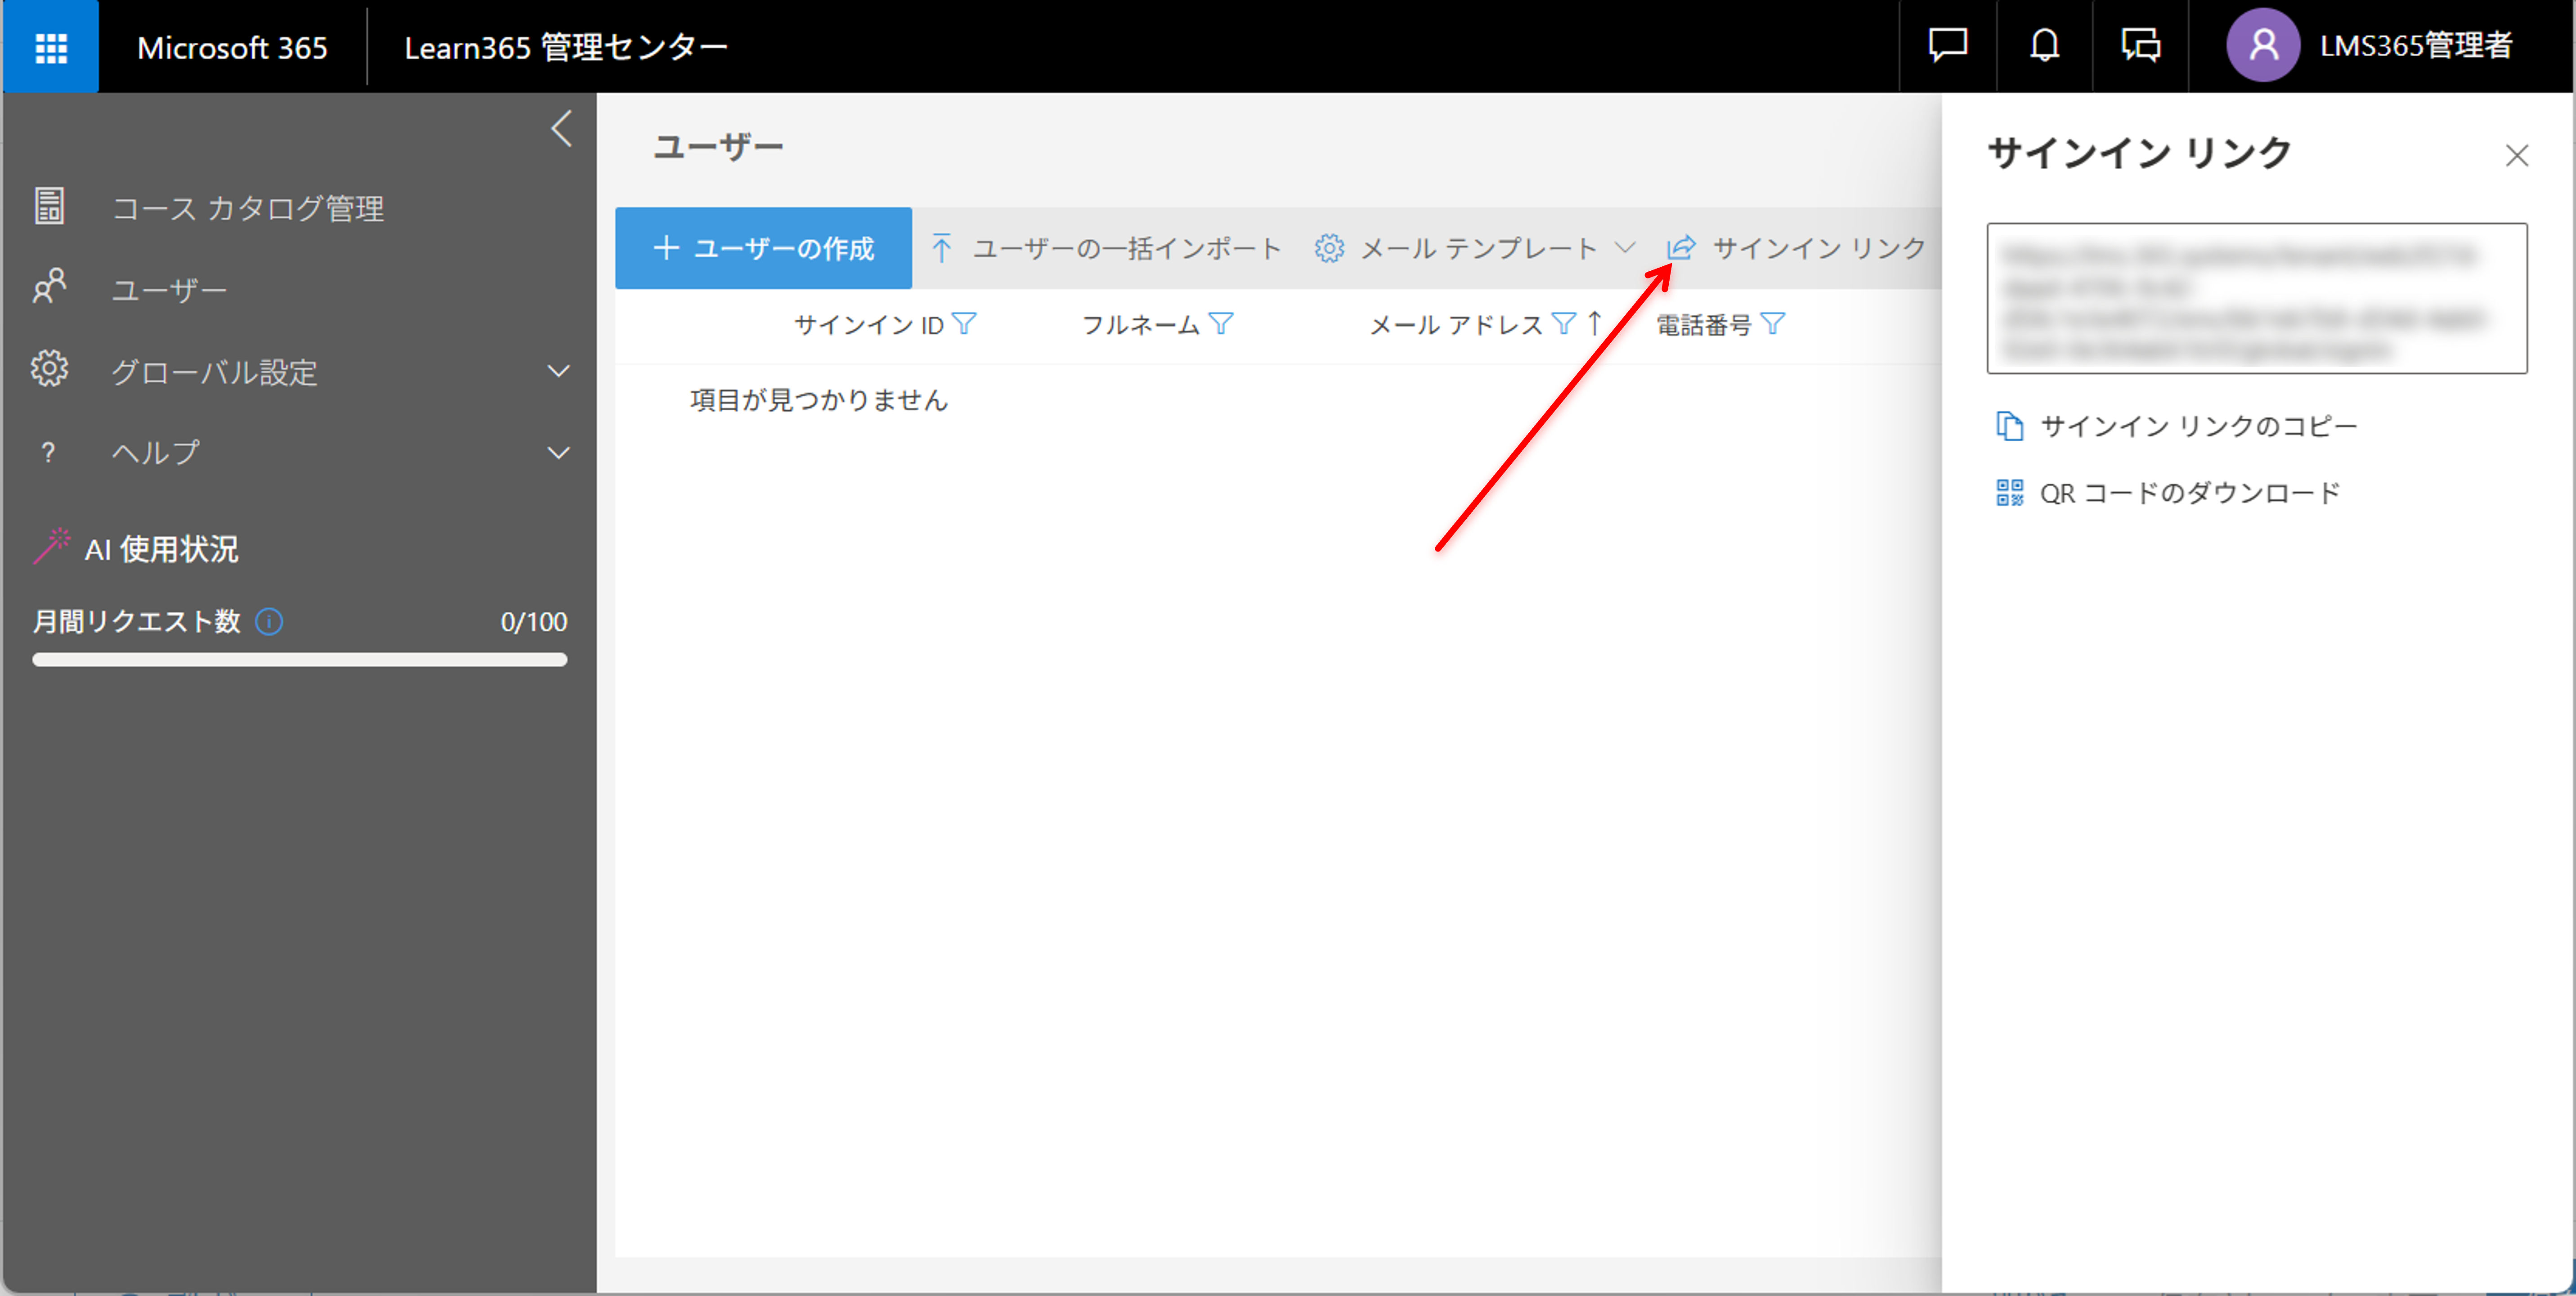Viewport: 2576px width, 1296px height.
Task: Click the サインイン ID column header
Action: [868, 325]
